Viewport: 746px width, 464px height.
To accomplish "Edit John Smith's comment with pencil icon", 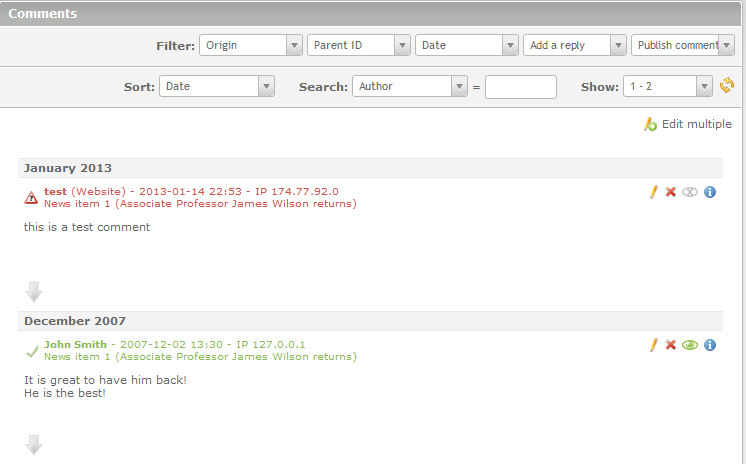I will coord(654,345).
